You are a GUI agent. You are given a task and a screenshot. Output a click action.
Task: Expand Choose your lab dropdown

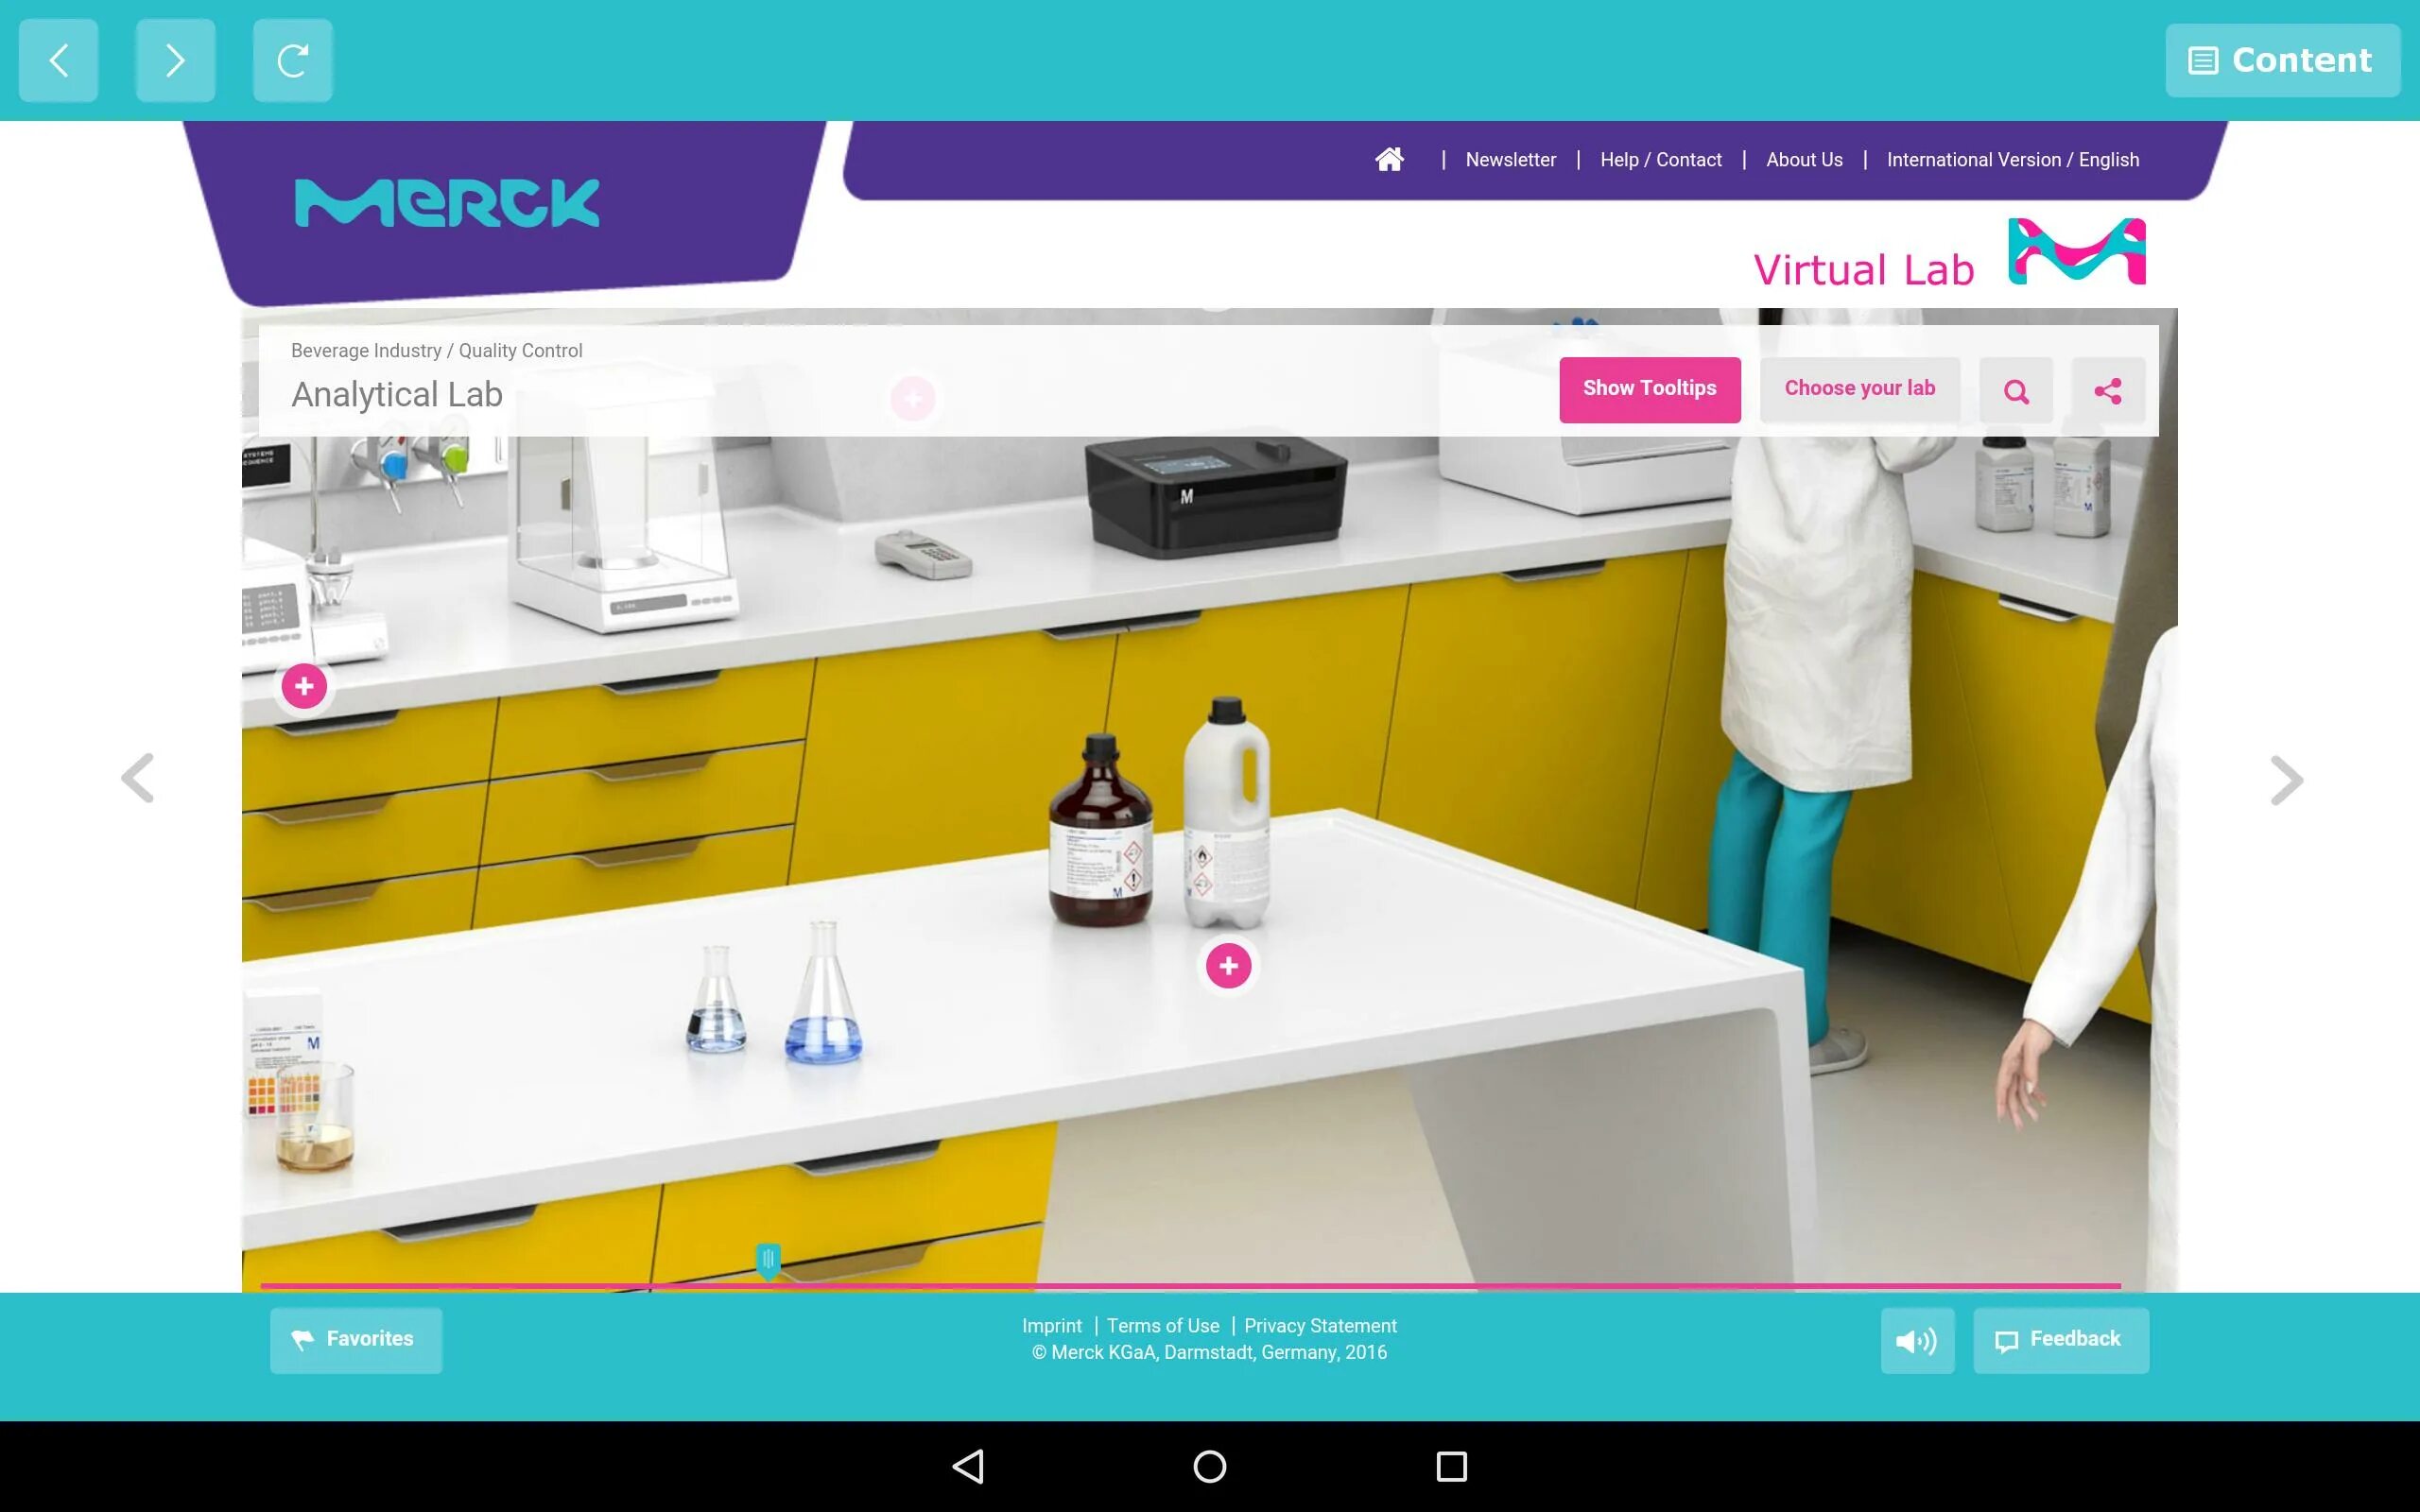1860,388
